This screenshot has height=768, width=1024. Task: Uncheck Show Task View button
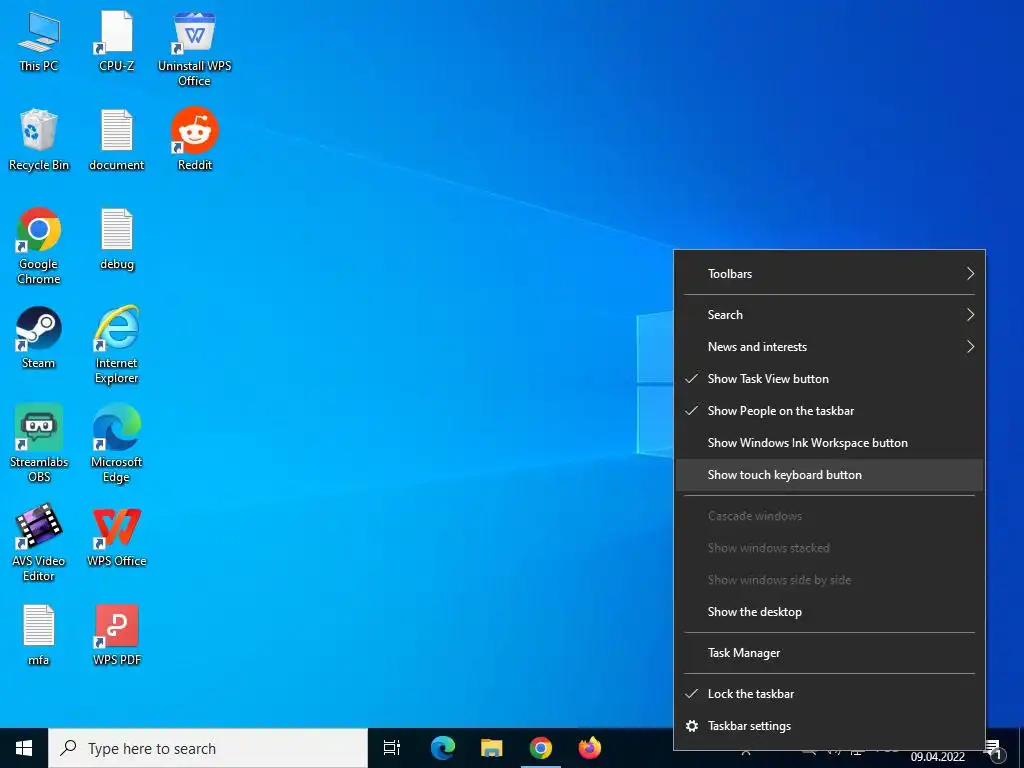(829, 379)
